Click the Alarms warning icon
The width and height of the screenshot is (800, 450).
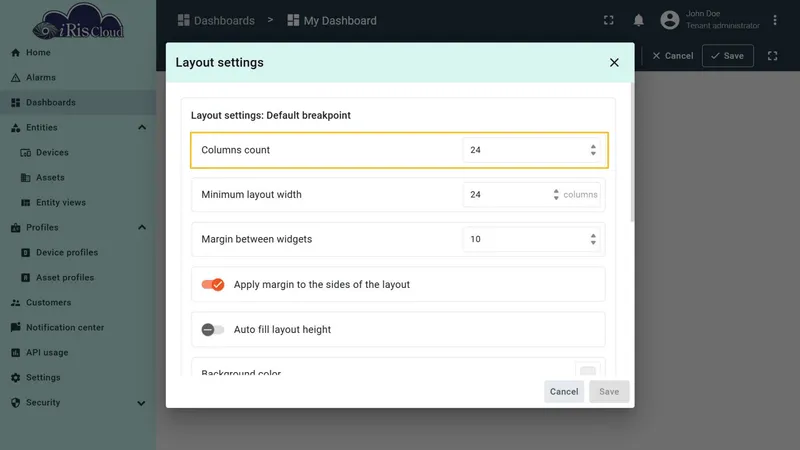pos(15,78)
